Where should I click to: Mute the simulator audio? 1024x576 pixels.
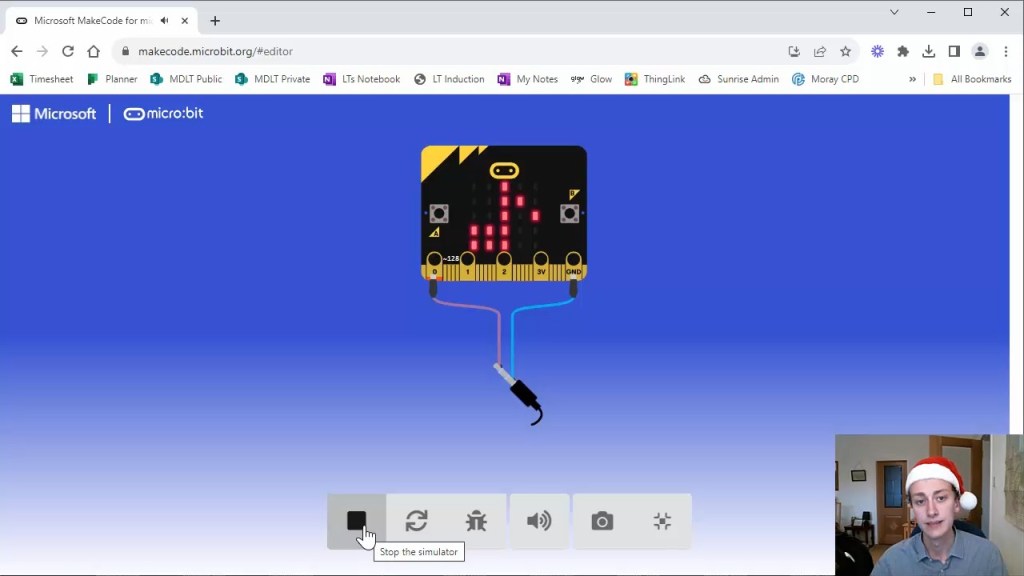pyautogui.click(x=539, y=521)
